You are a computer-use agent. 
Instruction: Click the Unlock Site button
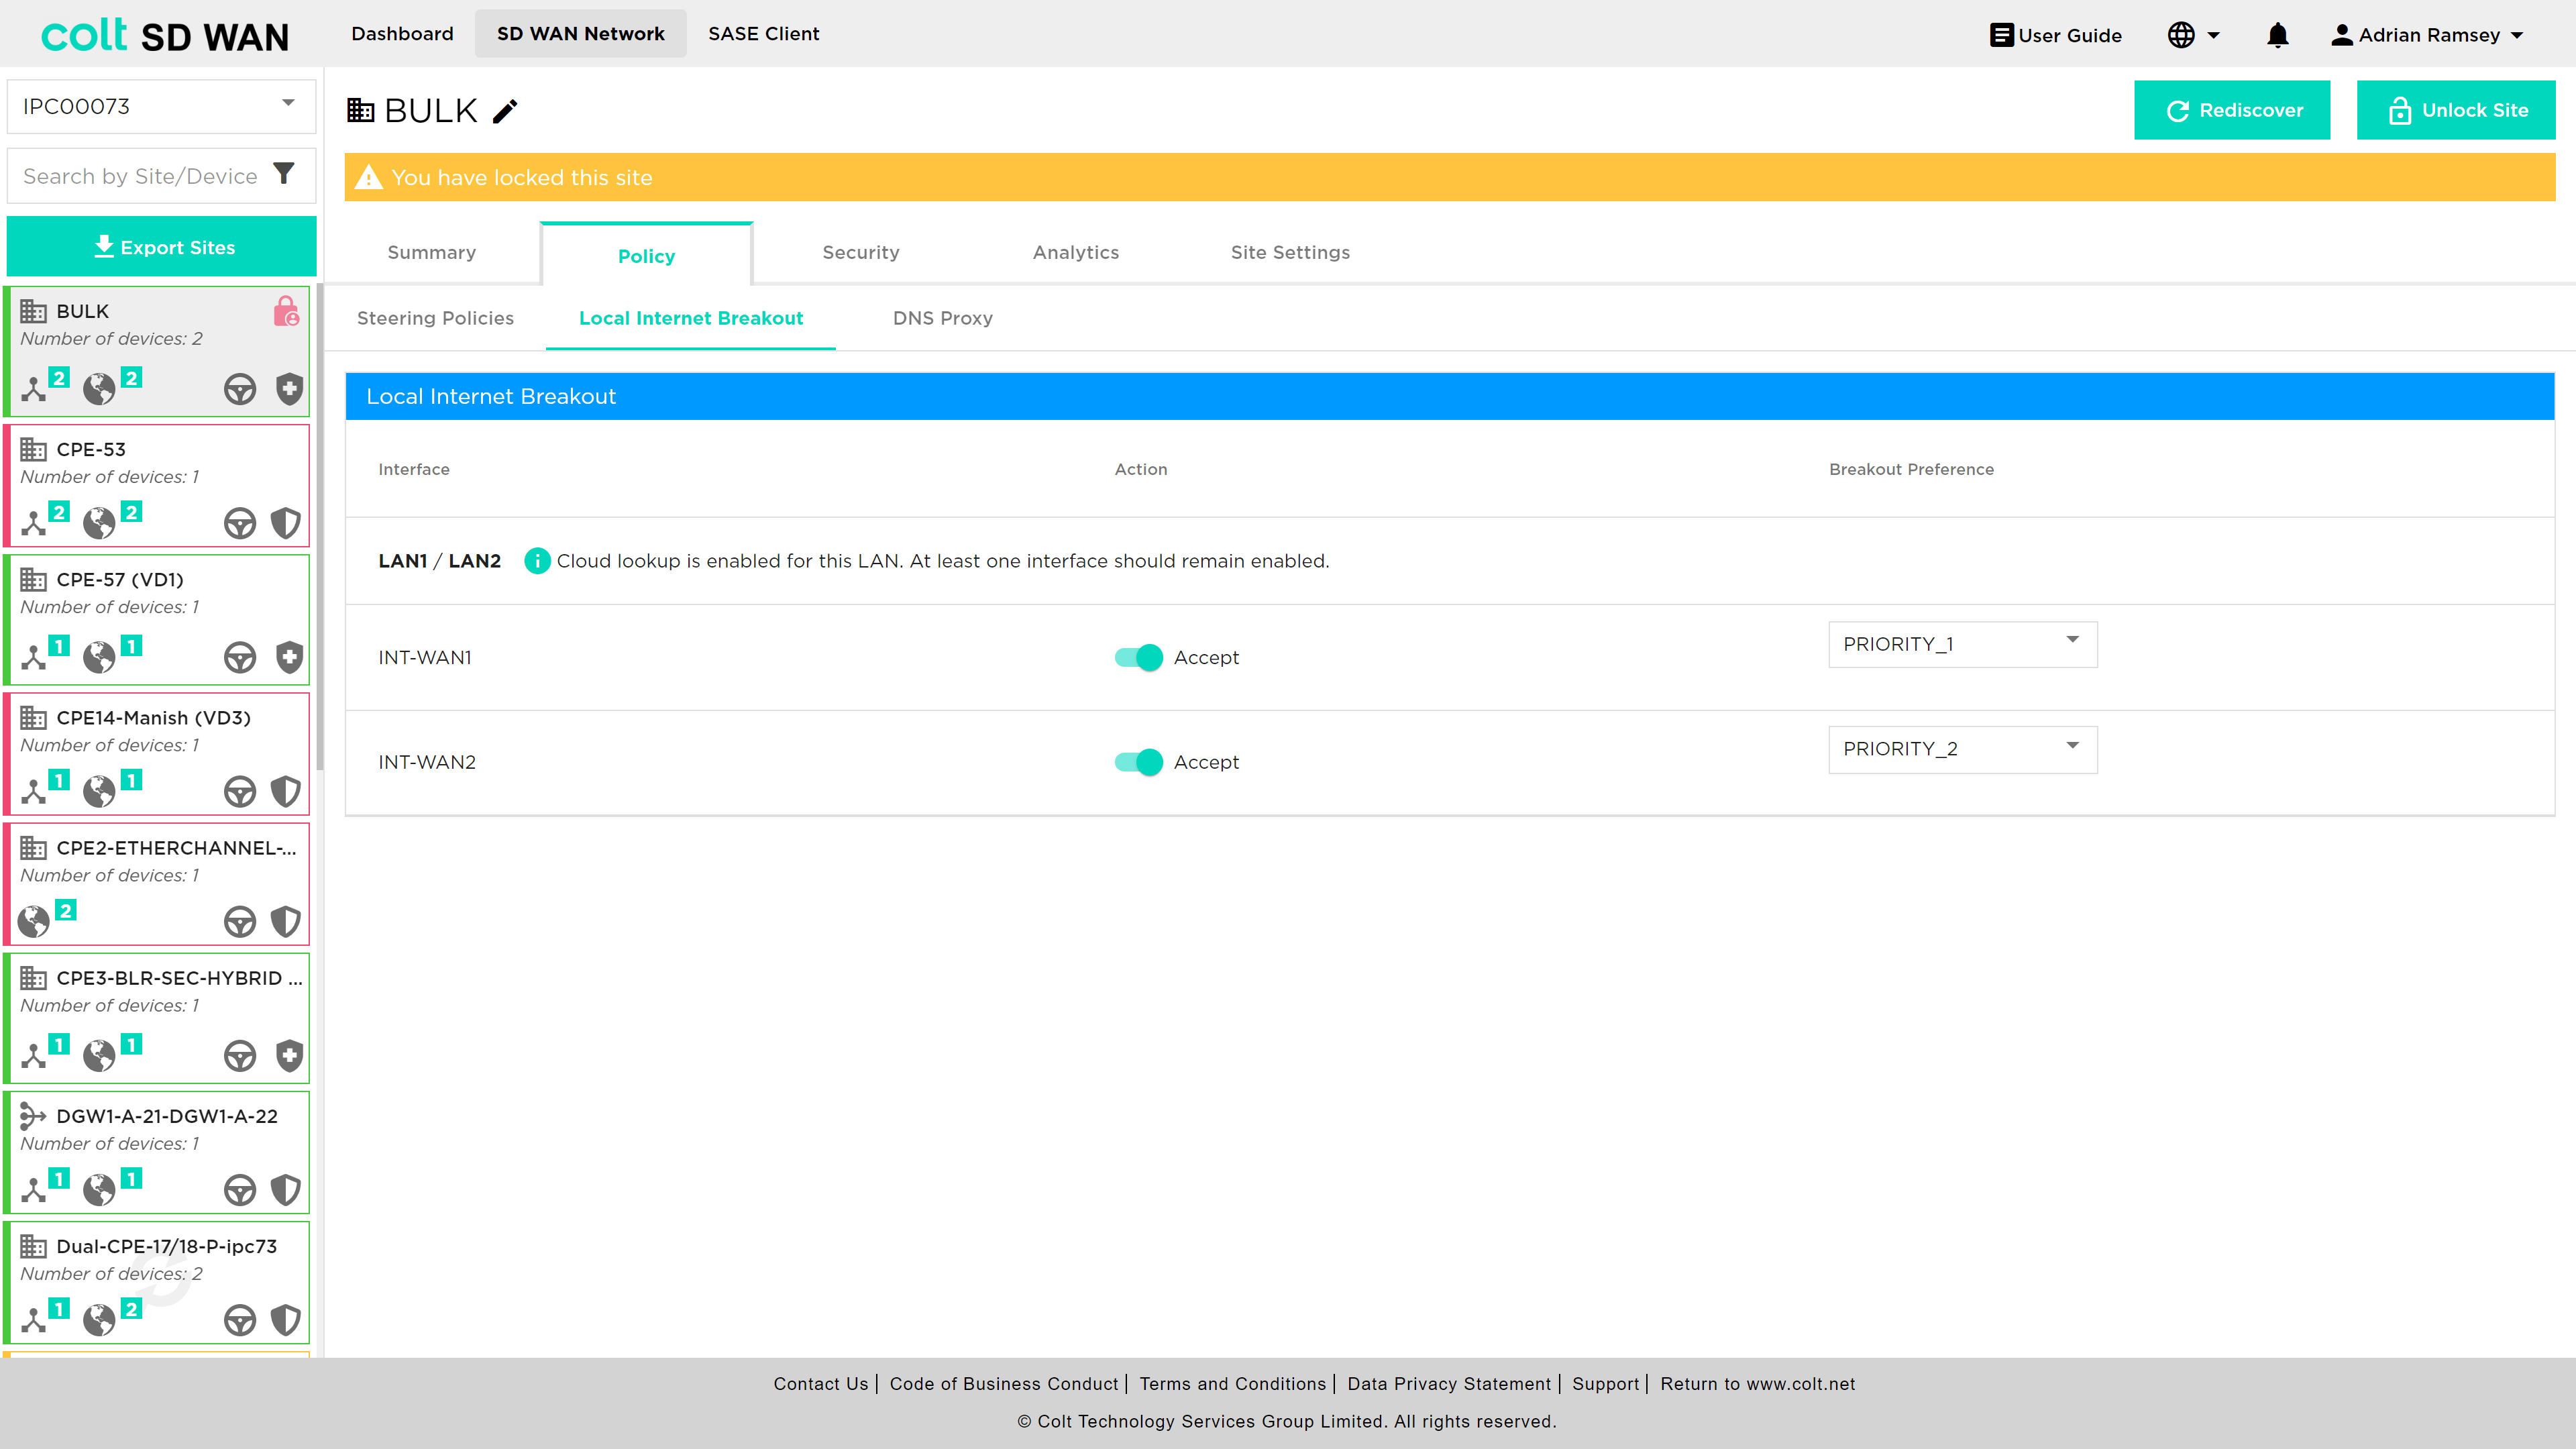[2455, 110]
